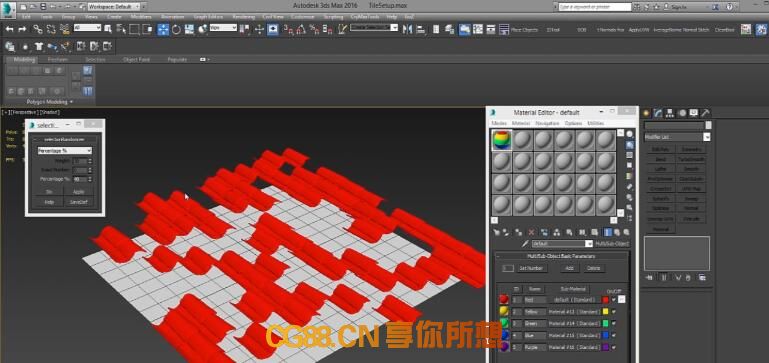Uncheck On/Off for Green sub-material

click(614, 323)
